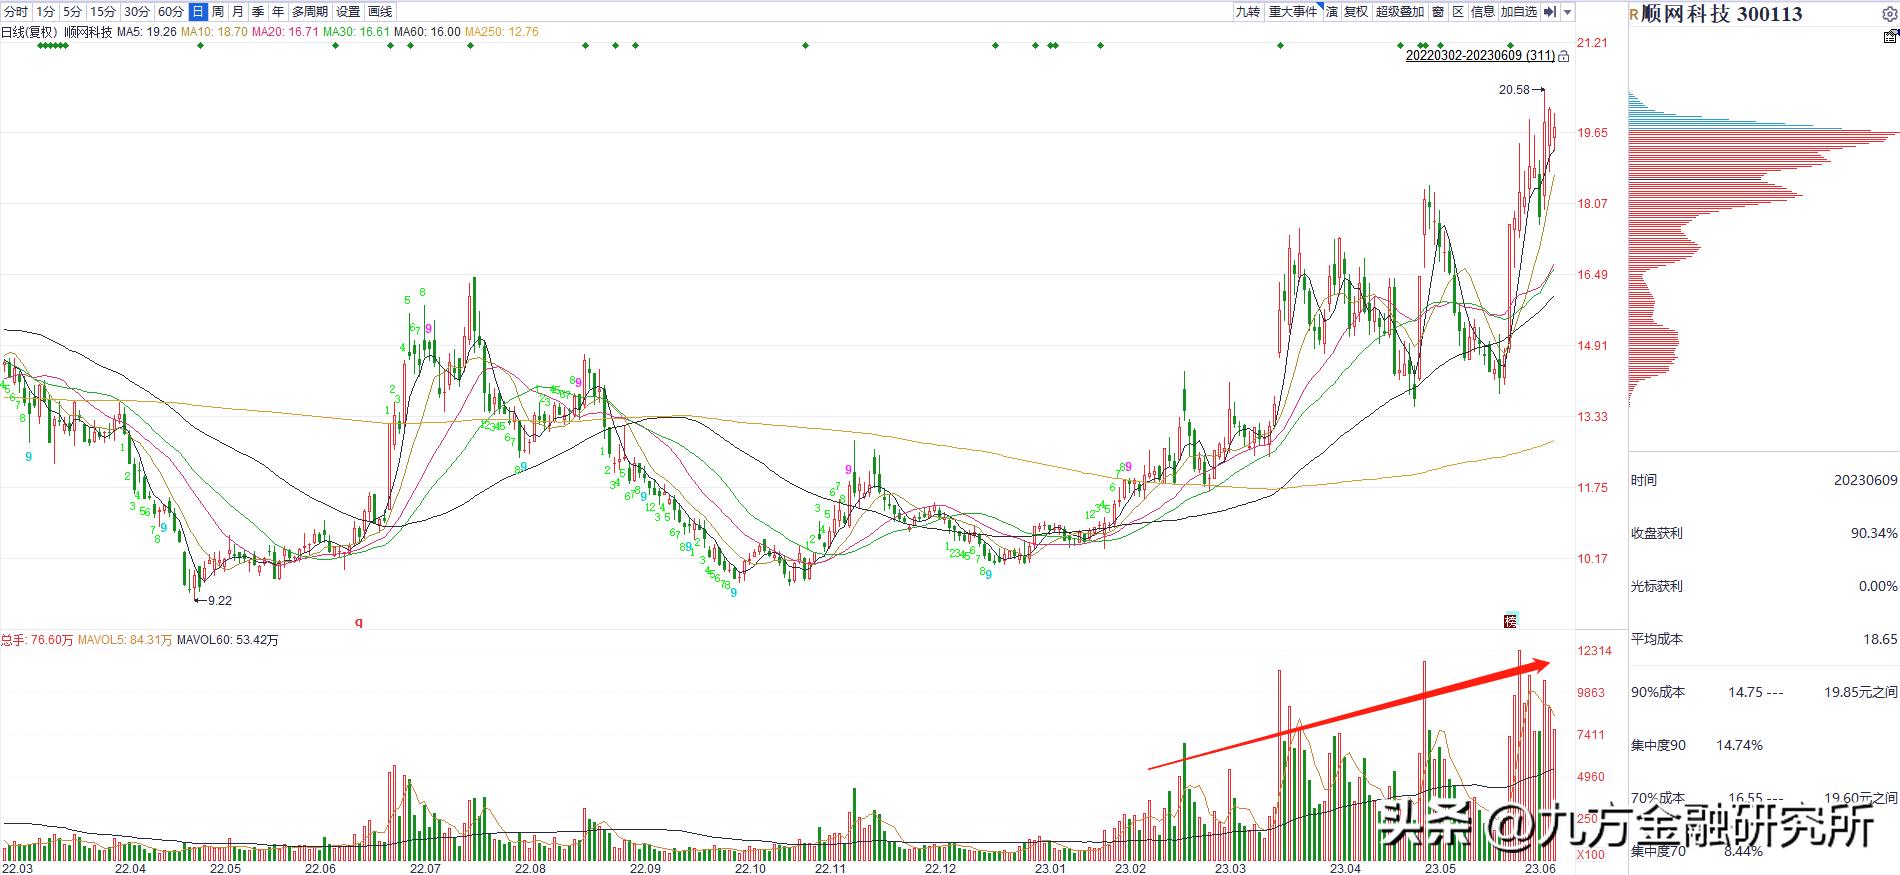The image size is (1900, 875).
Task: Click the 收盘获利 90.34% value
Action: tap(1873, 533)
